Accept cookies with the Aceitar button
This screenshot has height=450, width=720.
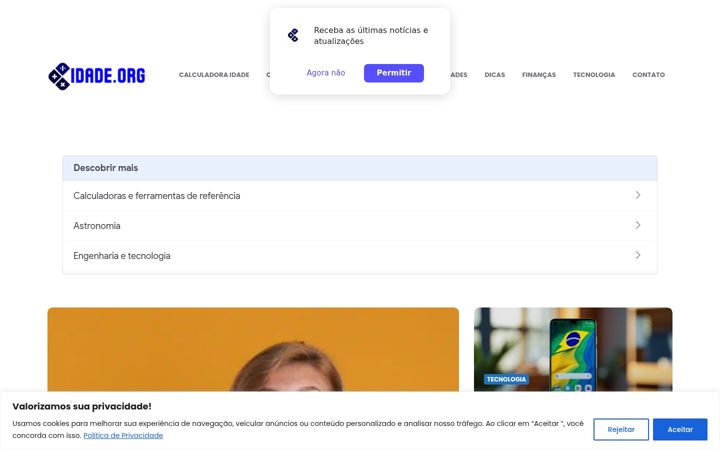(680, 429)
